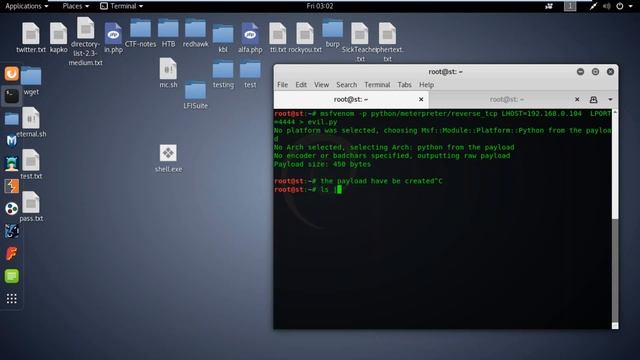Open terminal Tabs menu

click(404, 85)
